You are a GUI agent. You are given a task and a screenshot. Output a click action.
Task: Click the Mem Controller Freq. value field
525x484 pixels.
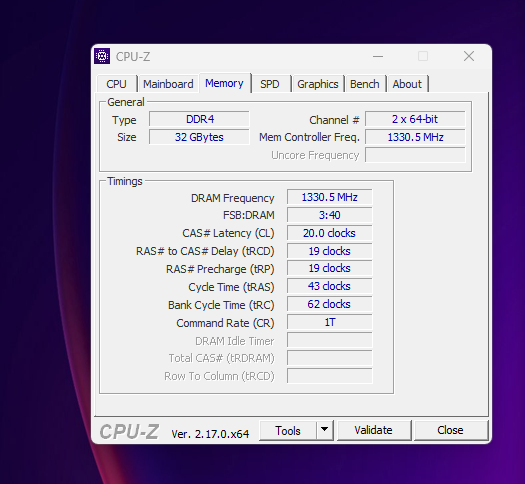click(415, 137)
